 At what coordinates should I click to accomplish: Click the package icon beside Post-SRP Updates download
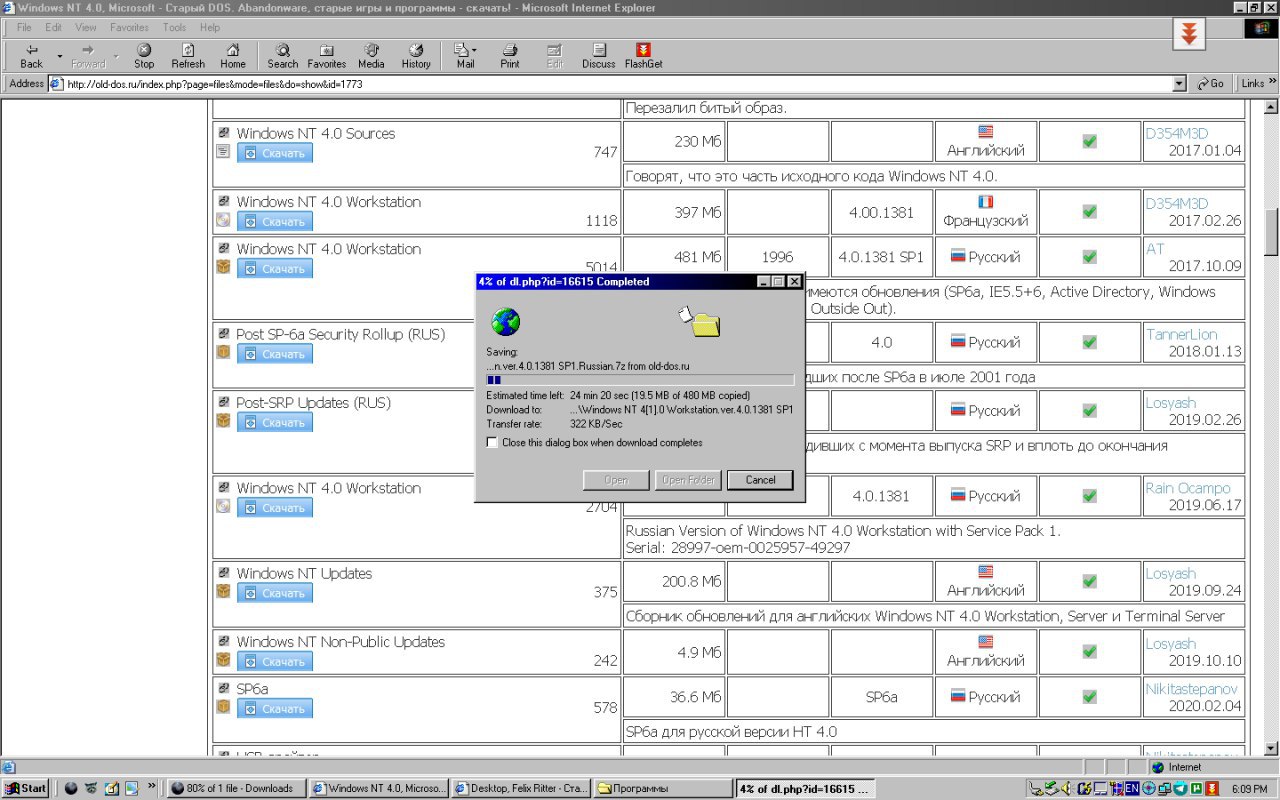pyautogui.click(x=223, y=421)
